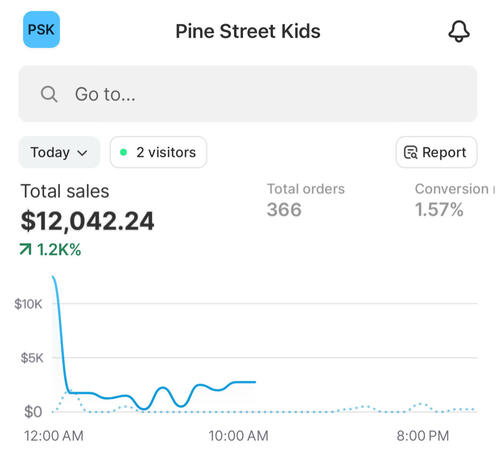Switch to Total orders metric

coord(306,200)
